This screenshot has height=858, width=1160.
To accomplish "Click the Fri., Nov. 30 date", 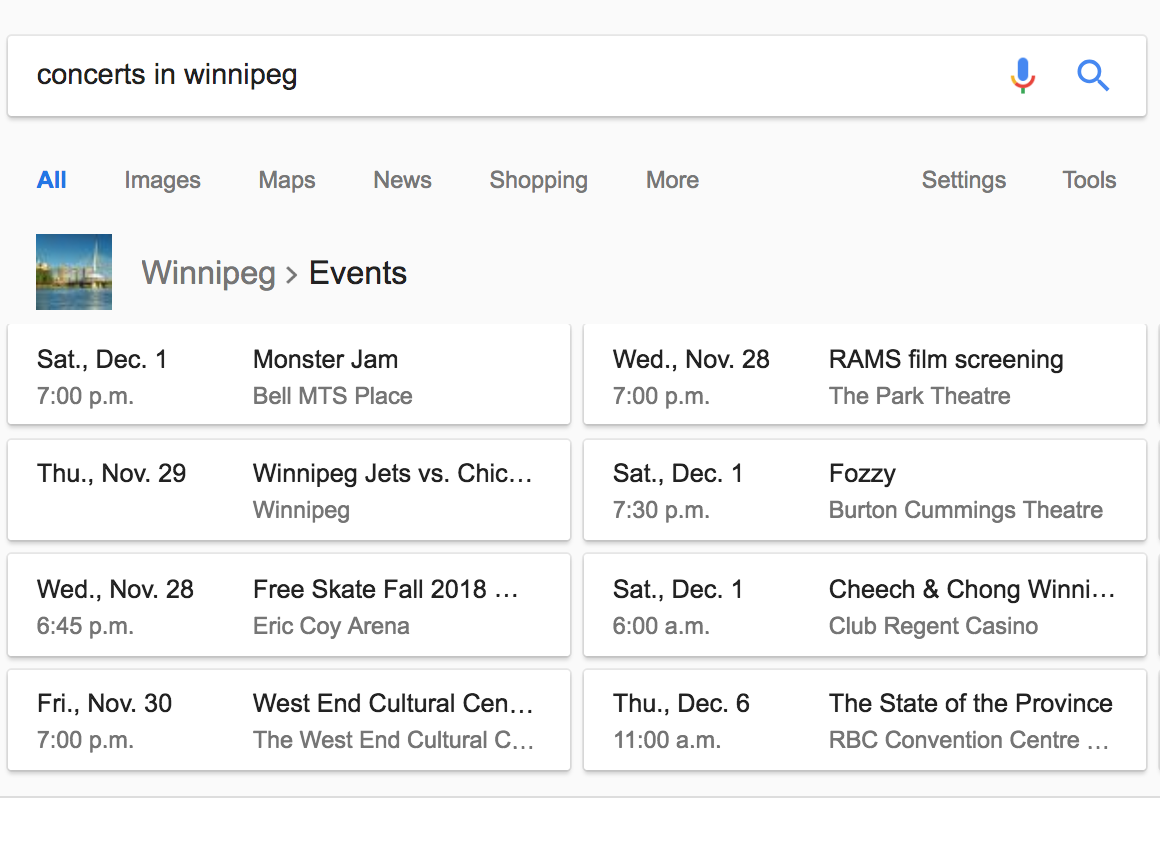I will (104, 703).
